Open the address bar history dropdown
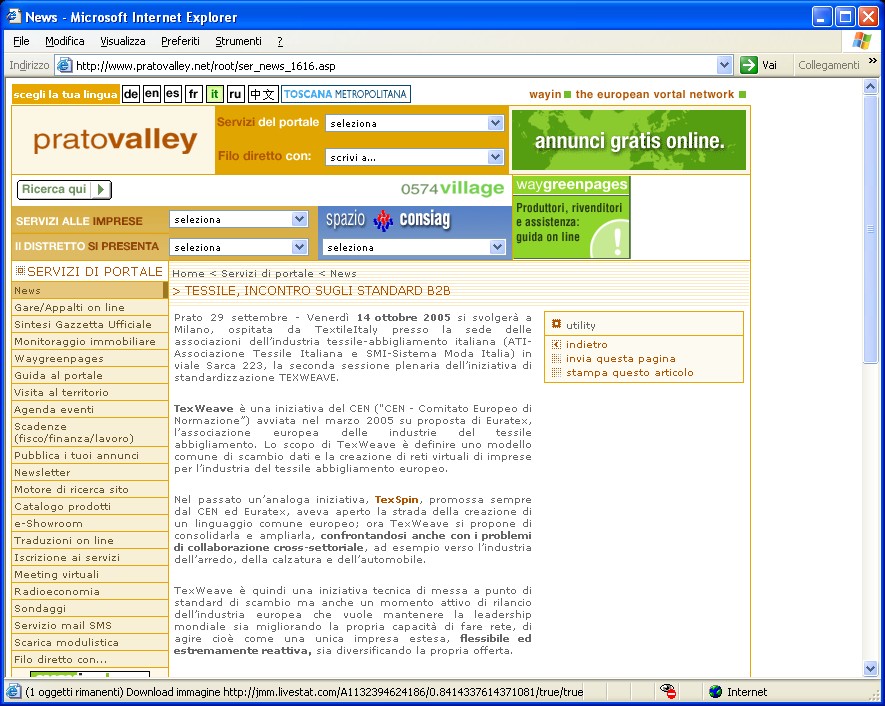The image size is (885, 706). [x=725, y=65]
